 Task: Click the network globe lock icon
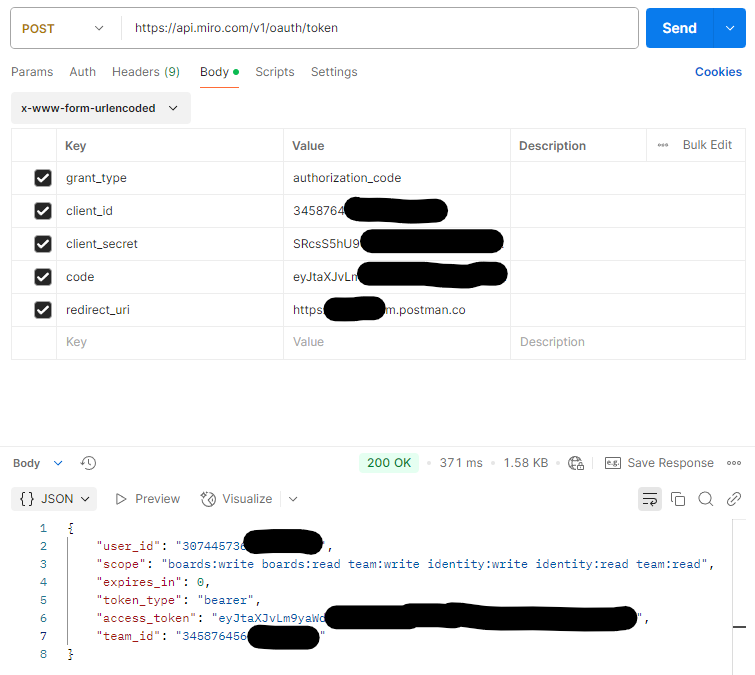576,463
